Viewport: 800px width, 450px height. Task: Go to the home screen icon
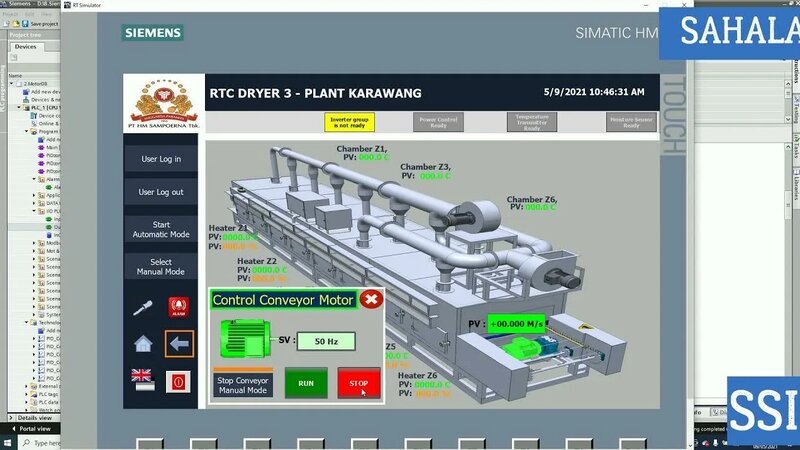tap(143, 343)
